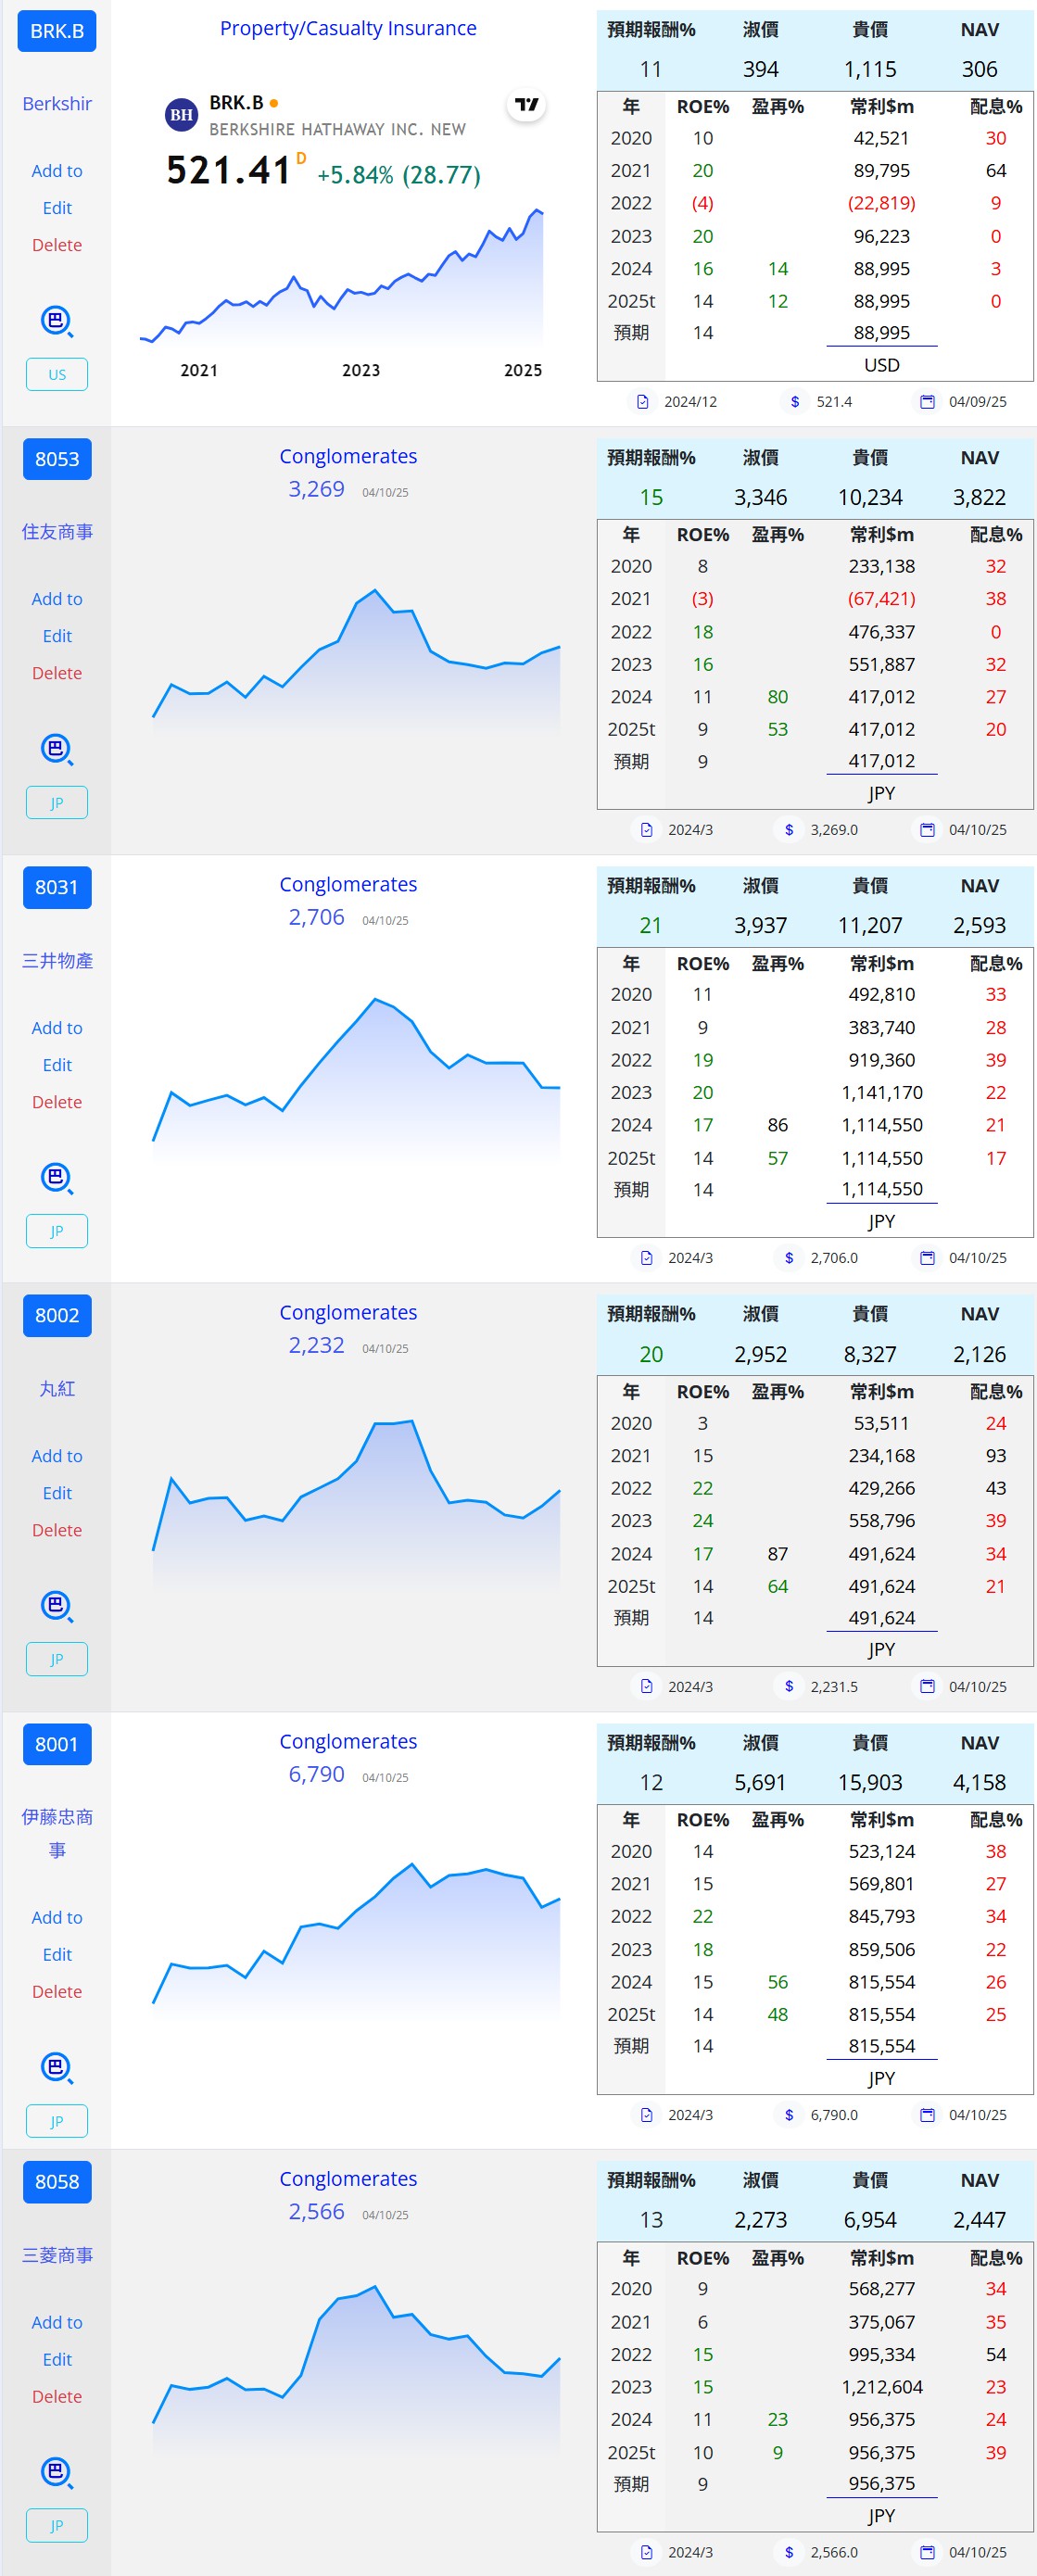Click the US market tag
1037x2576 pixels.
click(57, 374)
